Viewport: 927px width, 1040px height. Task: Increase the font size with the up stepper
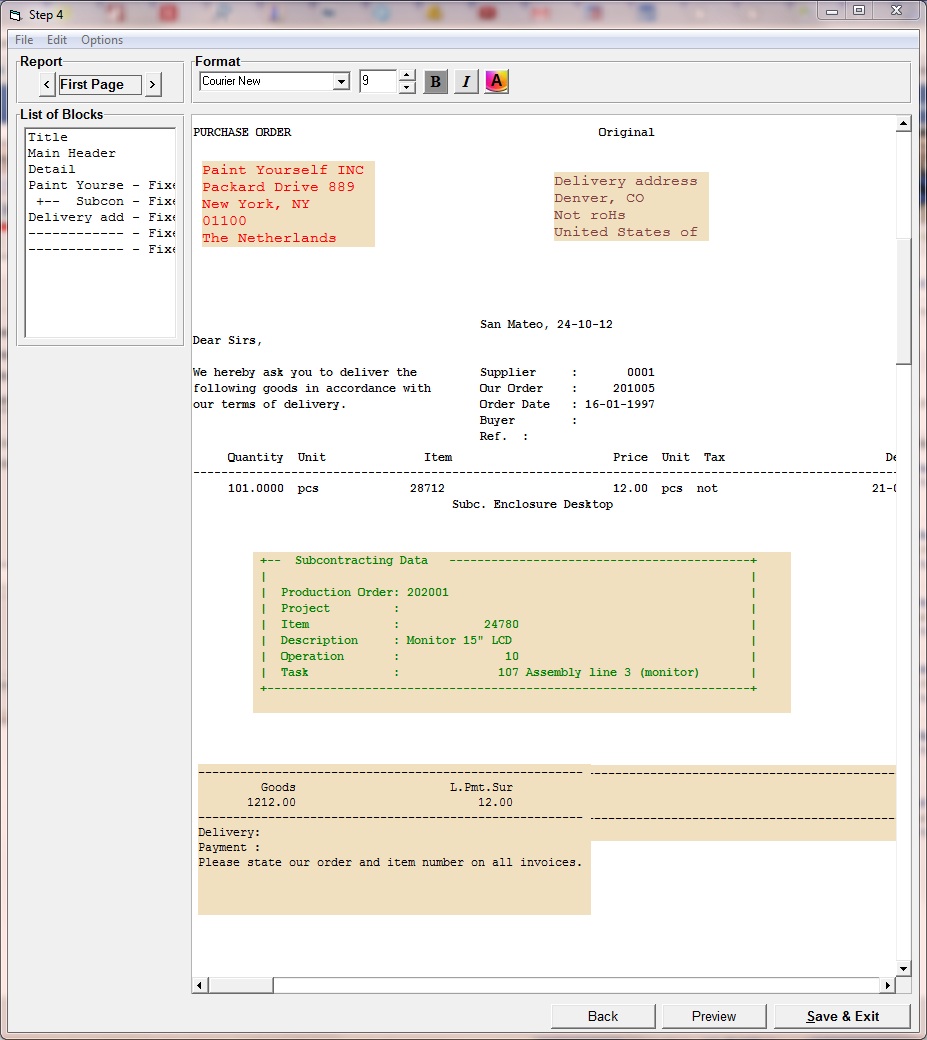tap(406, 75)
